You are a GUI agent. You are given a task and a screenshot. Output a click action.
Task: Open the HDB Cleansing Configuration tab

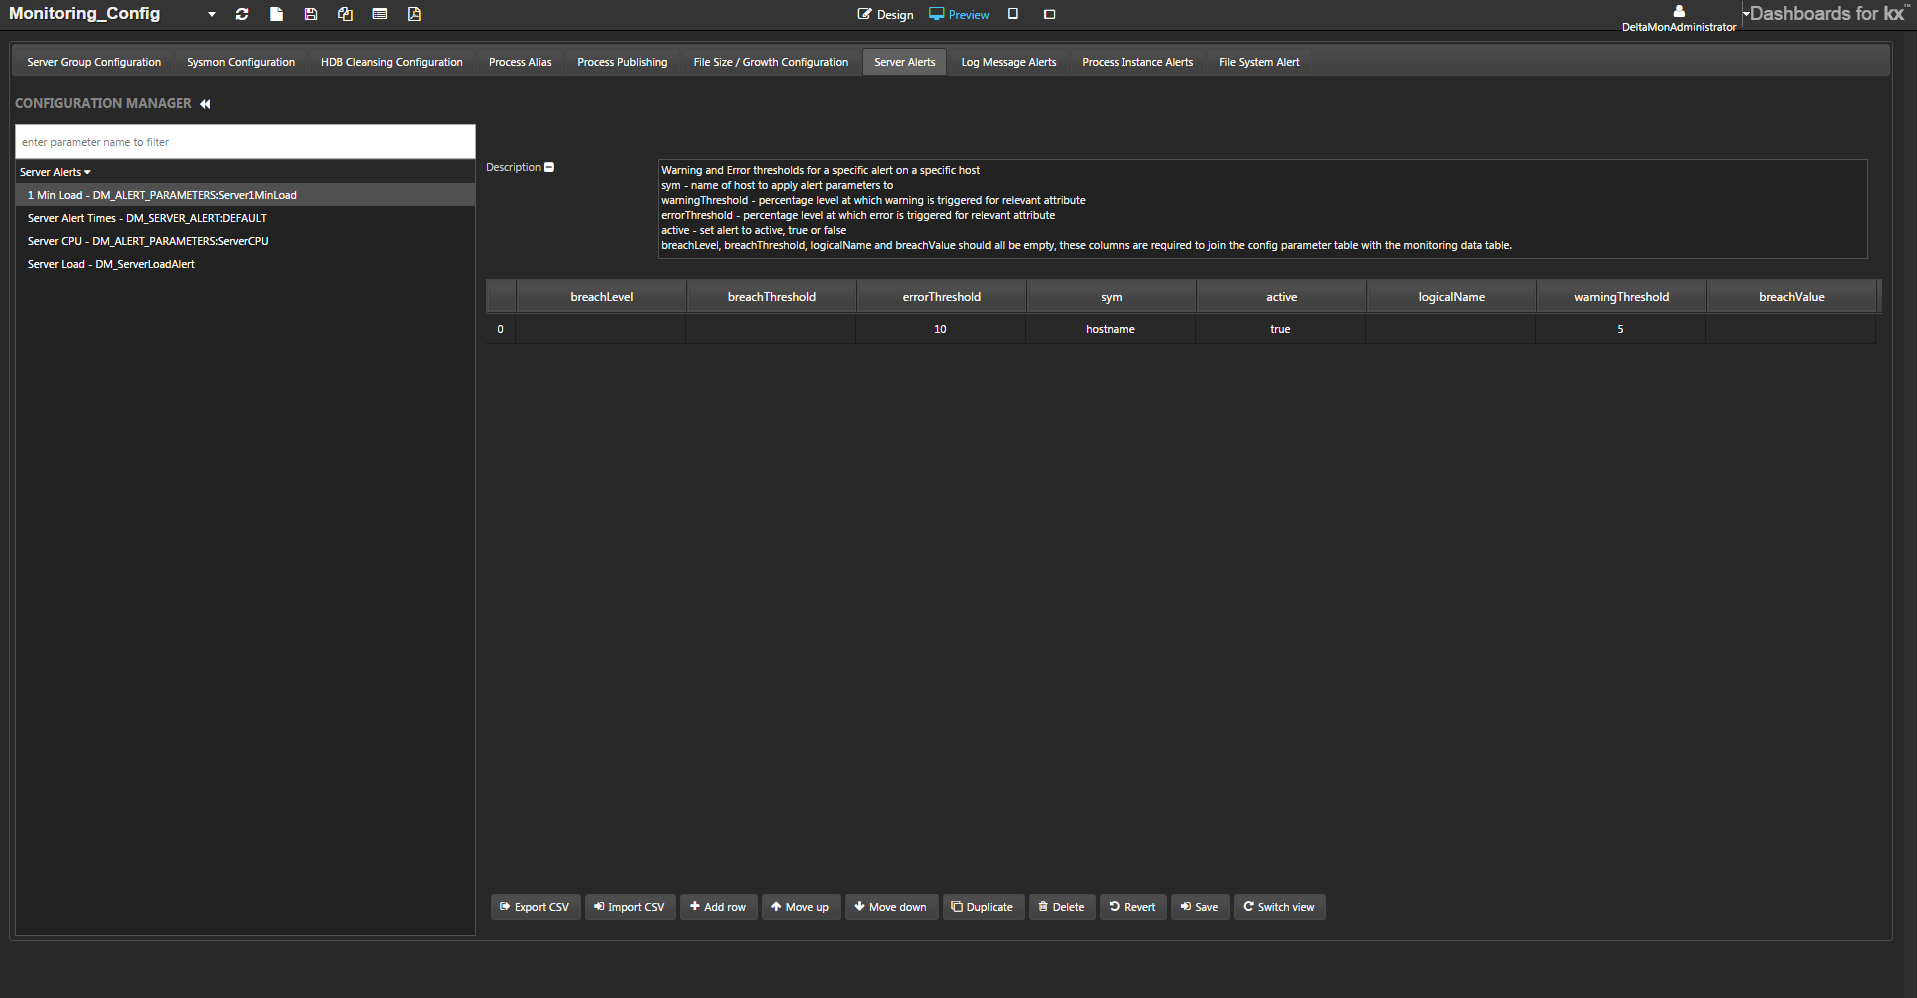(392, 62)
